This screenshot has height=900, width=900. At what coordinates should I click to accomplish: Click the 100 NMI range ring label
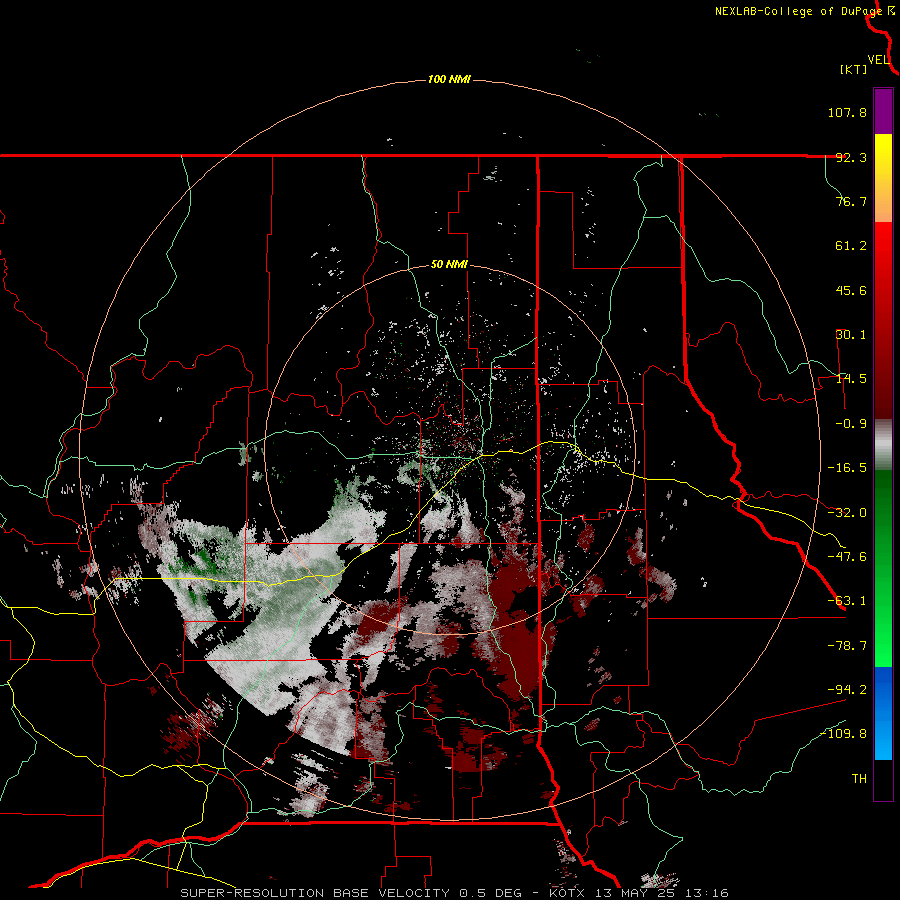pyautogui.click(x=449, y=79)
